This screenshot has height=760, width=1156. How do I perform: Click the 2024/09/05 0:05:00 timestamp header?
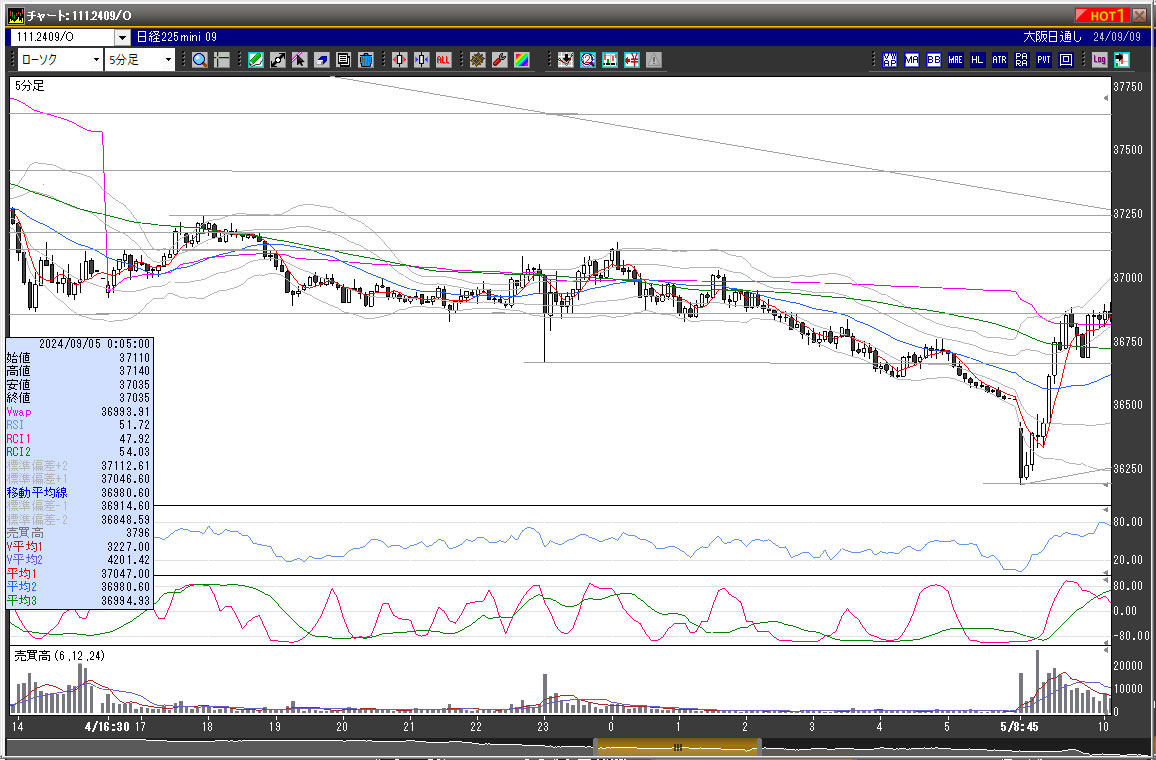click(94, 344)
